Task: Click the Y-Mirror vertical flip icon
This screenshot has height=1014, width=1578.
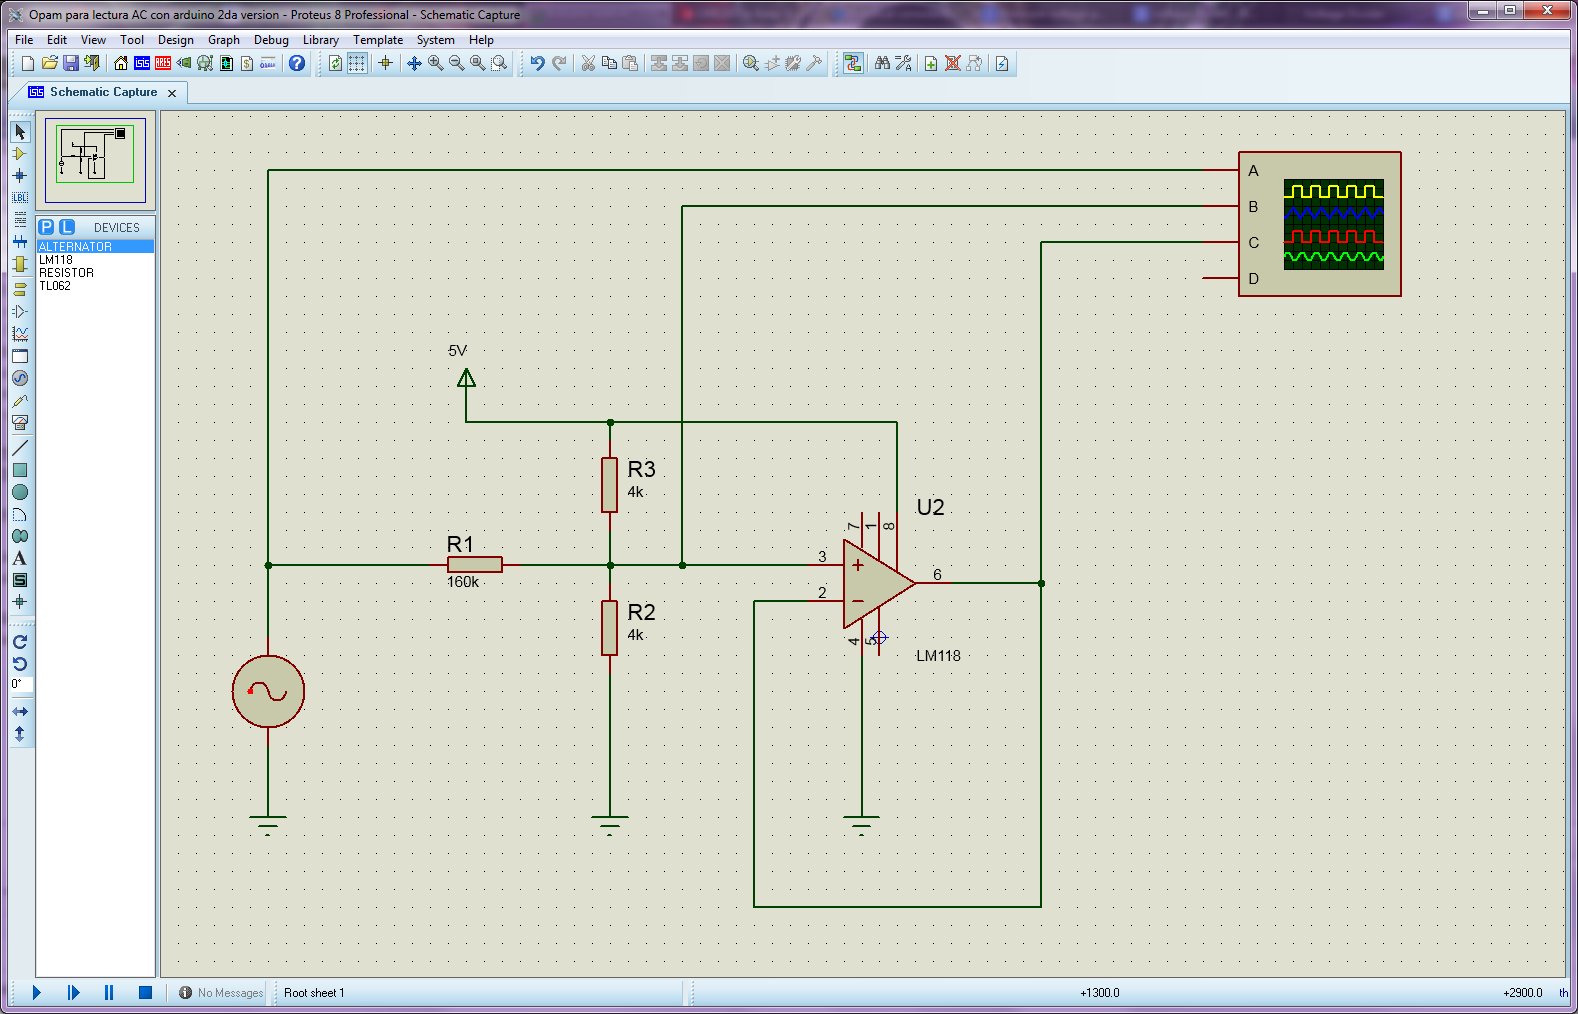Action: pyautogui.click(x=20, y=733)
